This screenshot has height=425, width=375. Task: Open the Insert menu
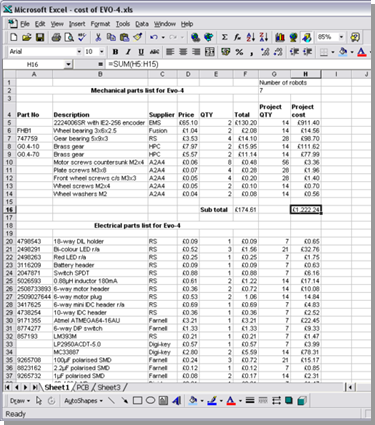tap(77, 24)
